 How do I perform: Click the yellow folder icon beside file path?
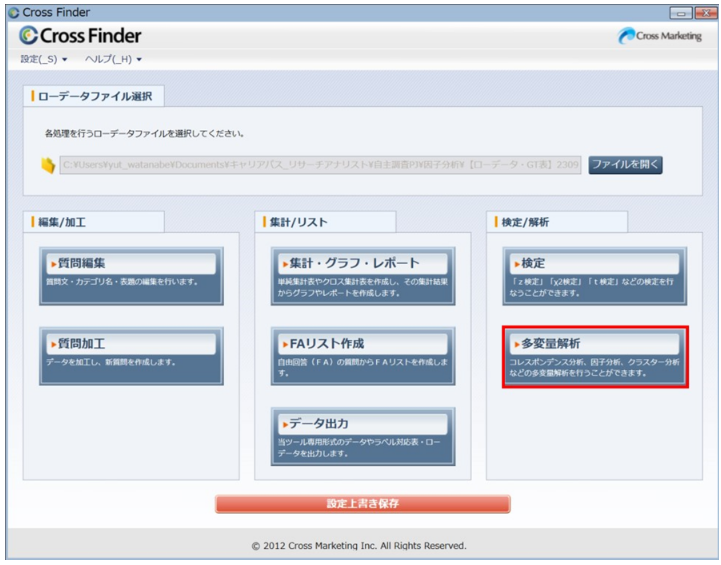pos(47,166)
